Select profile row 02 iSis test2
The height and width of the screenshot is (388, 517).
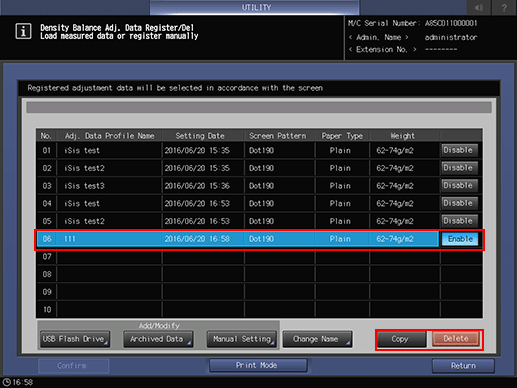click(x=237, y=168)
